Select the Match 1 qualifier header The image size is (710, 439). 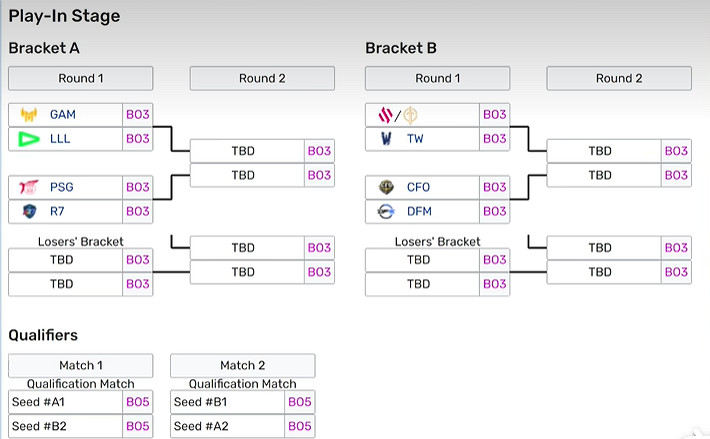tap(80, 366)
